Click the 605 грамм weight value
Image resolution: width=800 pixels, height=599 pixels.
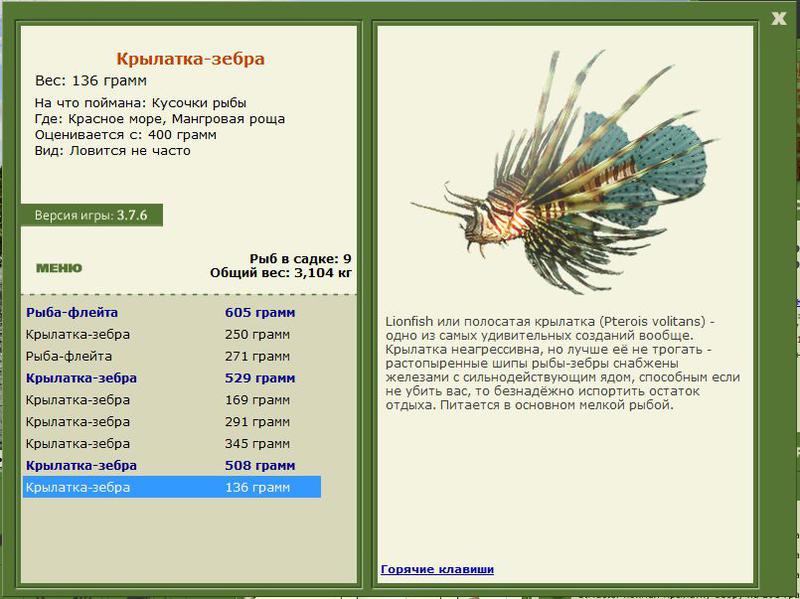[x=260, y=312]
